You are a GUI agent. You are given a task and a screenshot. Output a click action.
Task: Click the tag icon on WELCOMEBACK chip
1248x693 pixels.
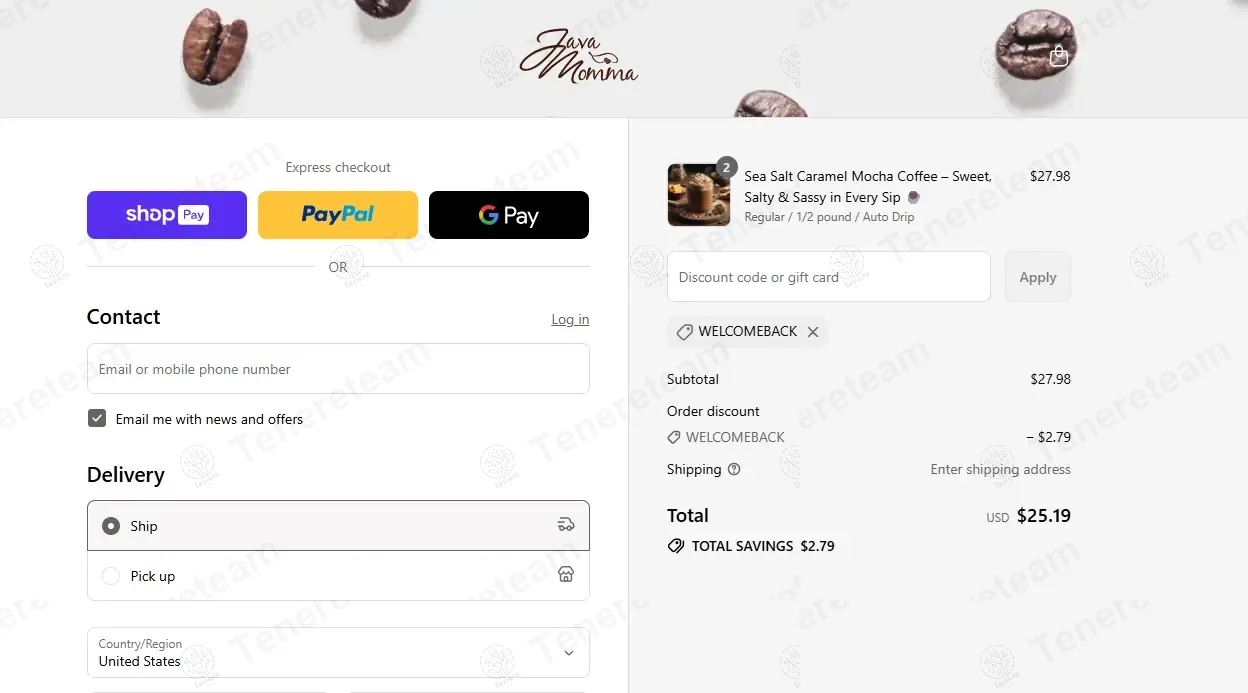(684, 332)
